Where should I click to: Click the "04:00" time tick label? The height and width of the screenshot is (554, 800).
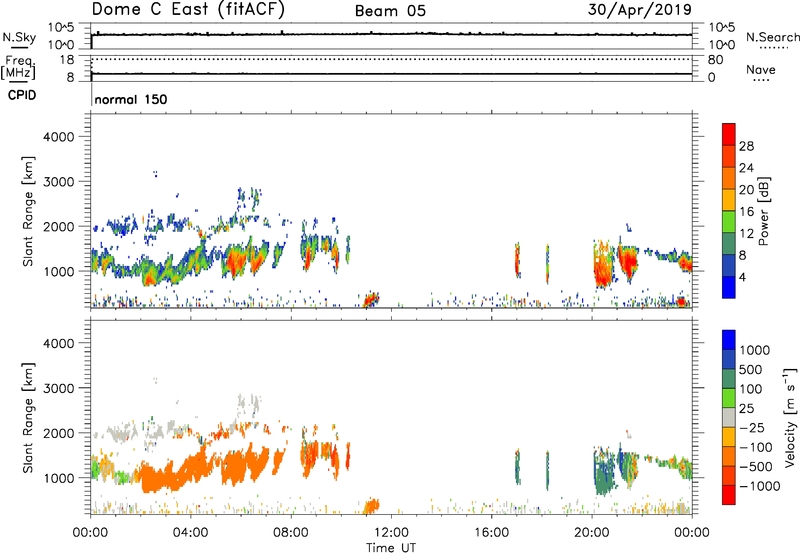(190, 533)
